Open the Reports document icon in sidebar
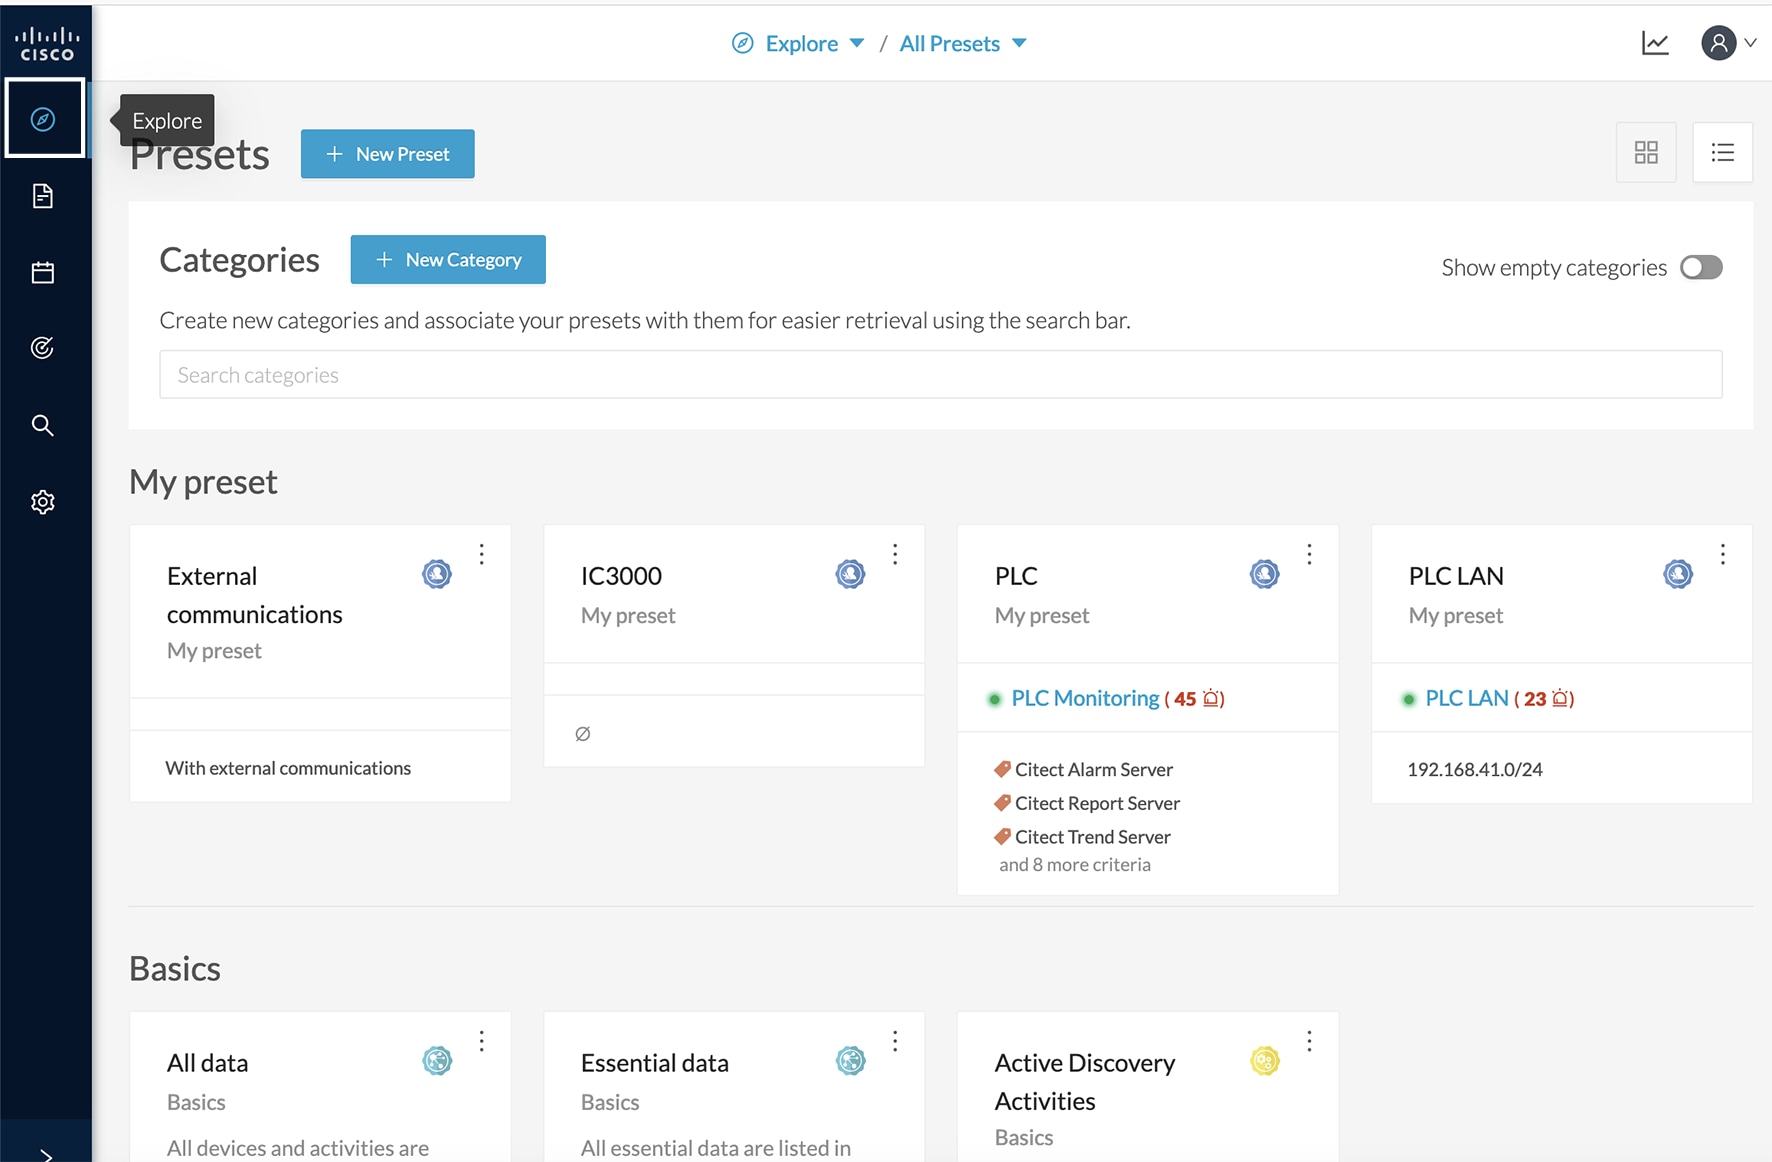 43,196
